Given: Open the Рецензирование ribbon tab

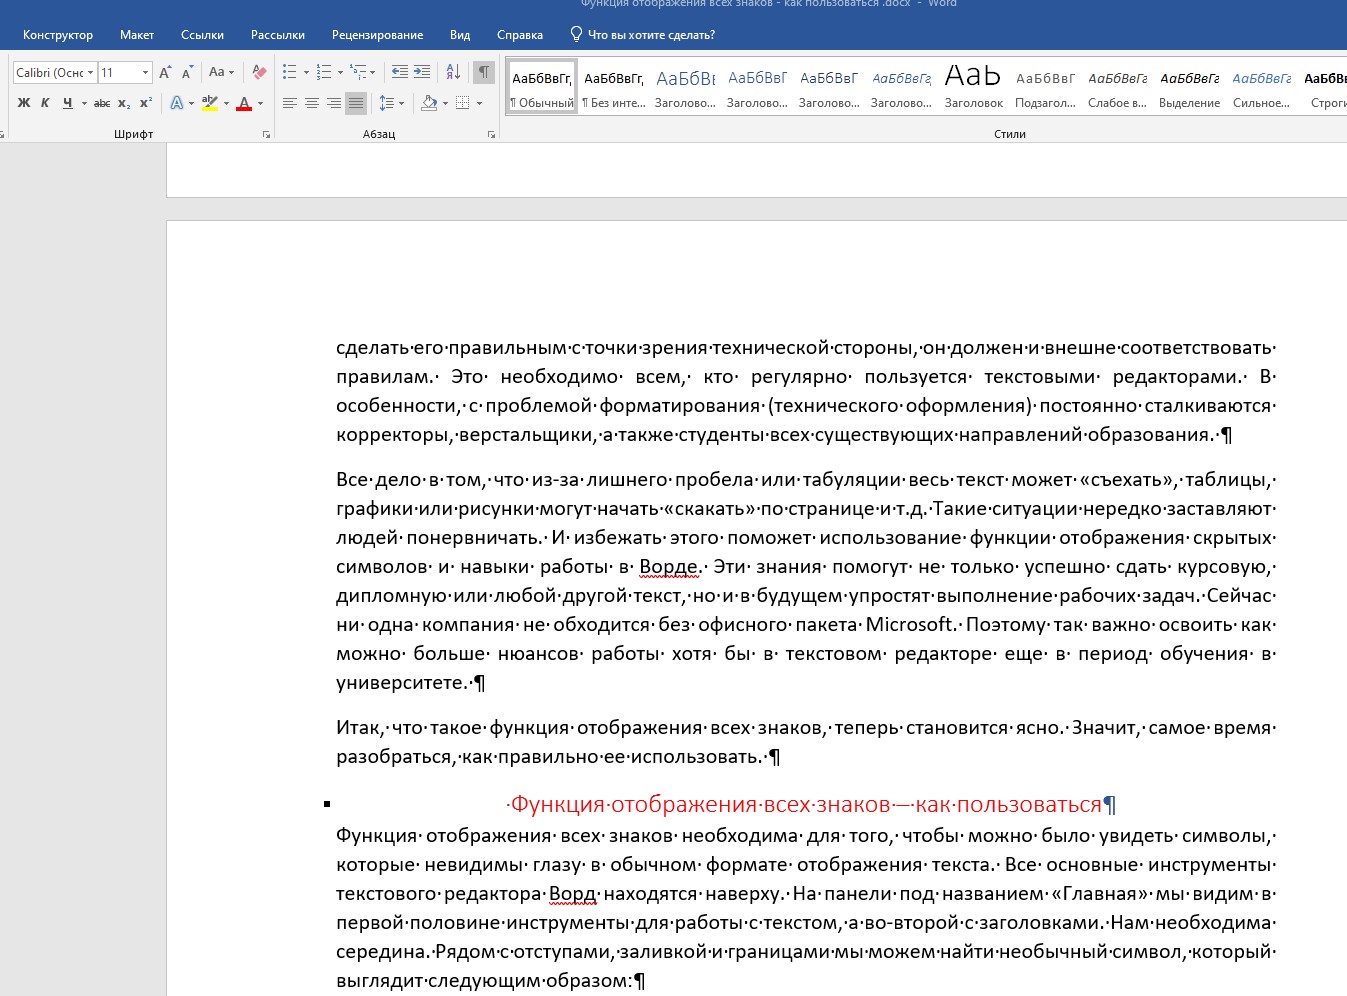Looking at the screenshot, I should [377, 35].
